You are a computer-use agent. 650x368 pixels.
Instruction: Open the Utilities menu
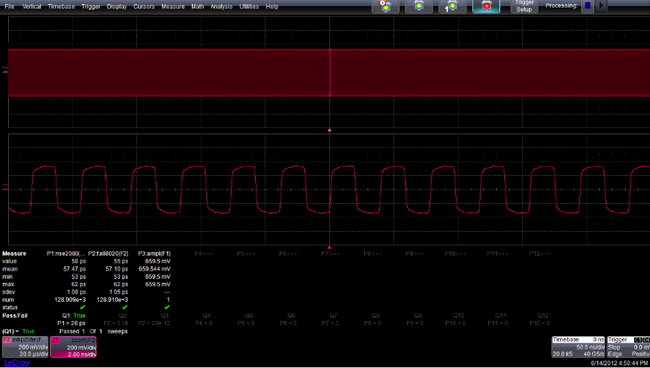(x=249, y=7)
